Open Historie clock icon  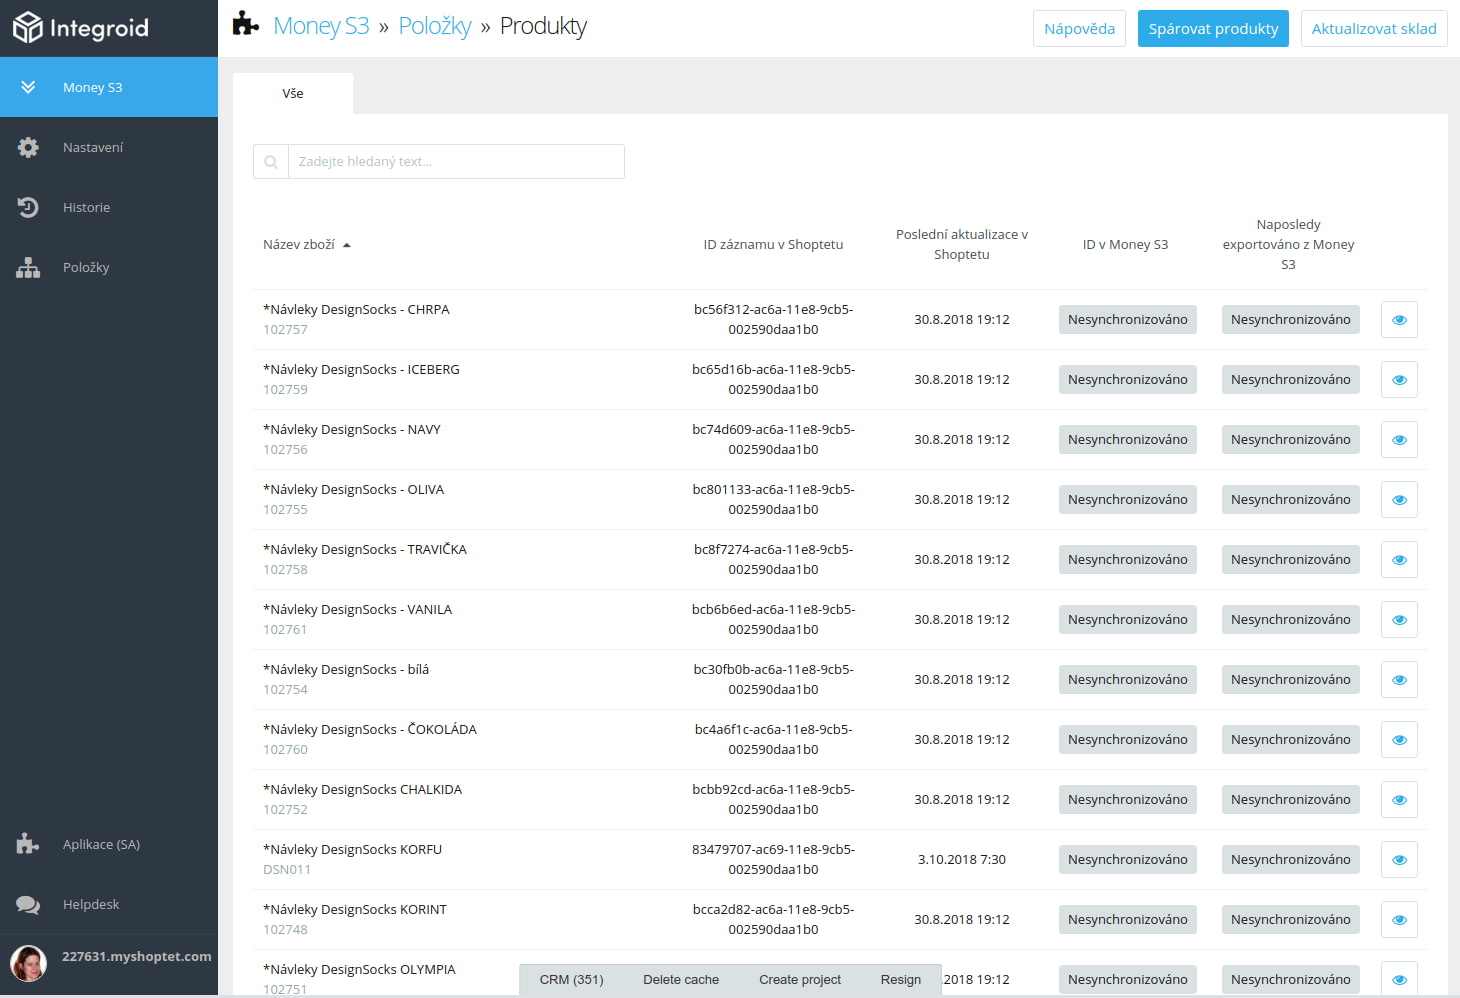28,207
